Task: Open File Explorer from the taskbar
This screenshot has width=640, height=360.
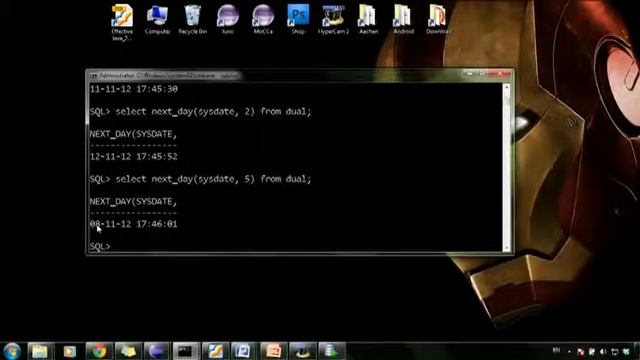Action: tap(40, 351)
